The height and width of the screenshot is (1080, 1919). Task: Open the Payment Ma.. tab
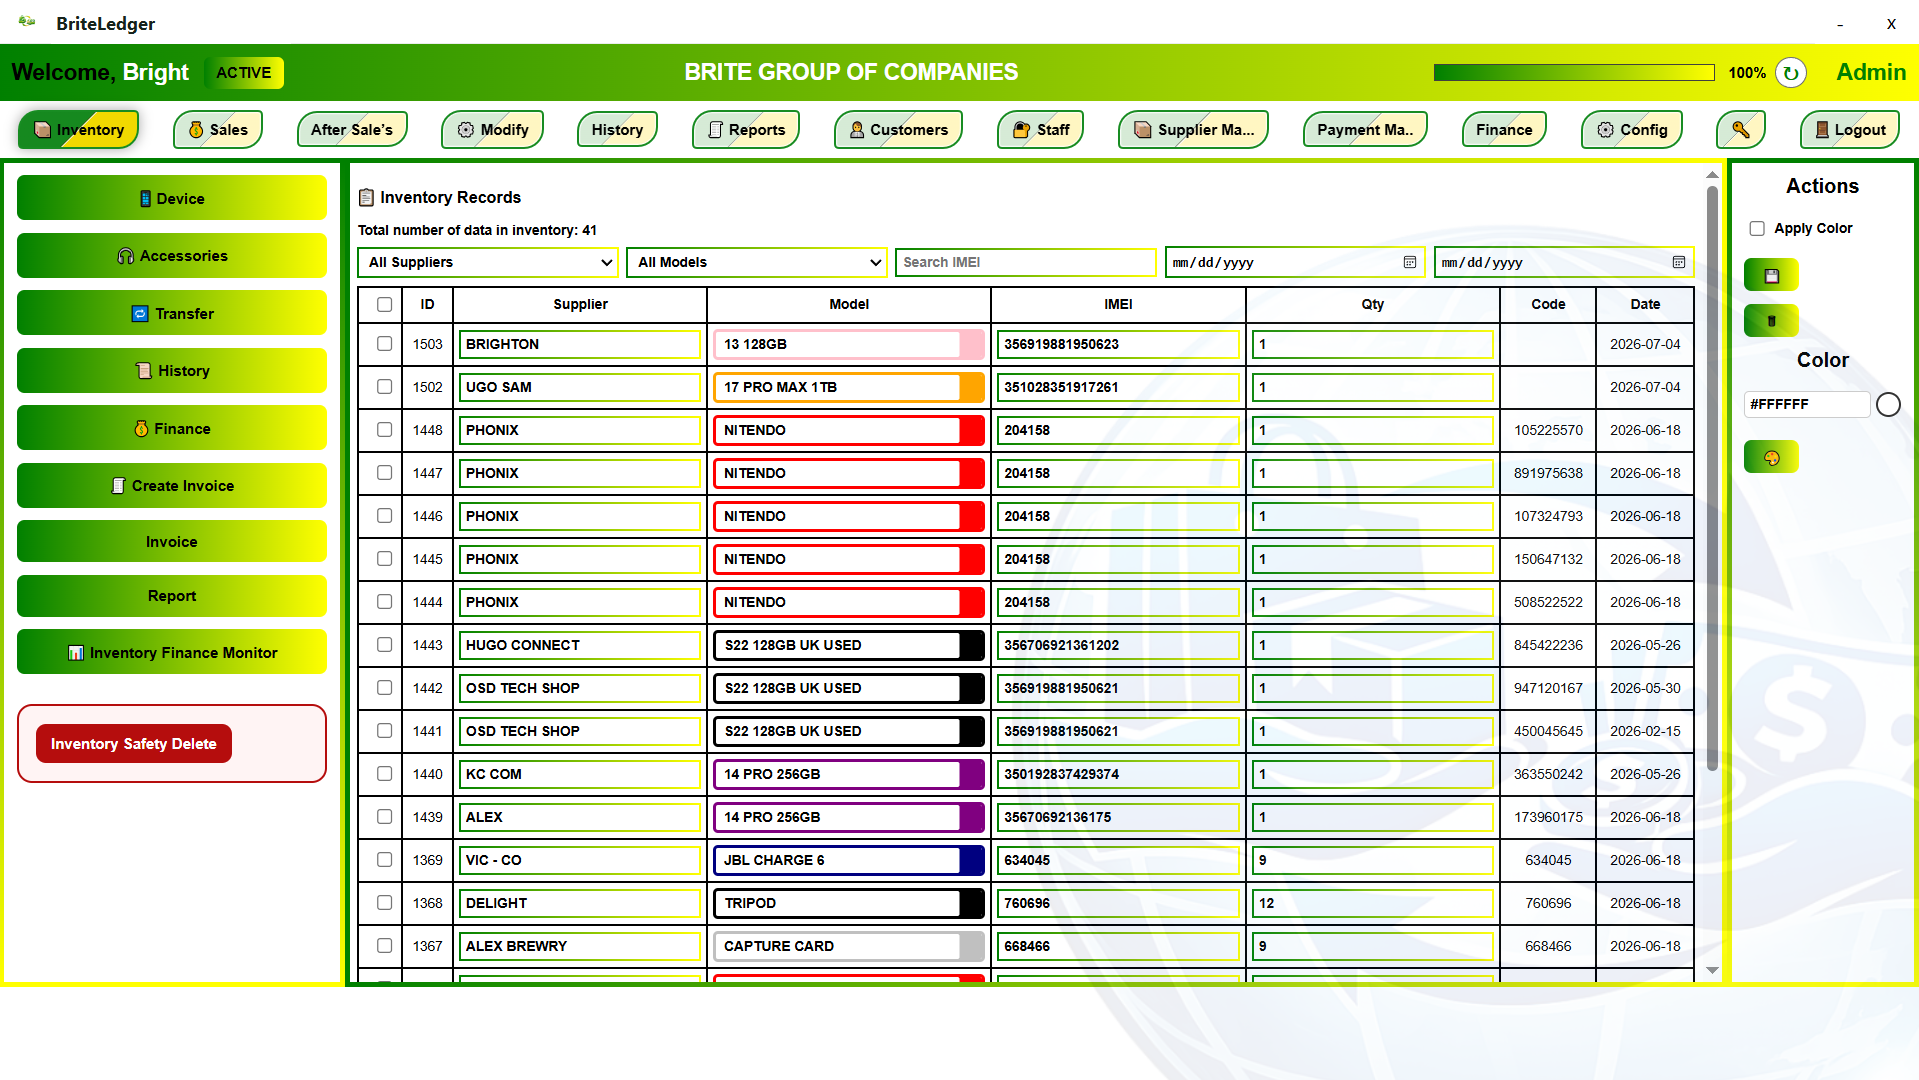tap(1365, 130)
